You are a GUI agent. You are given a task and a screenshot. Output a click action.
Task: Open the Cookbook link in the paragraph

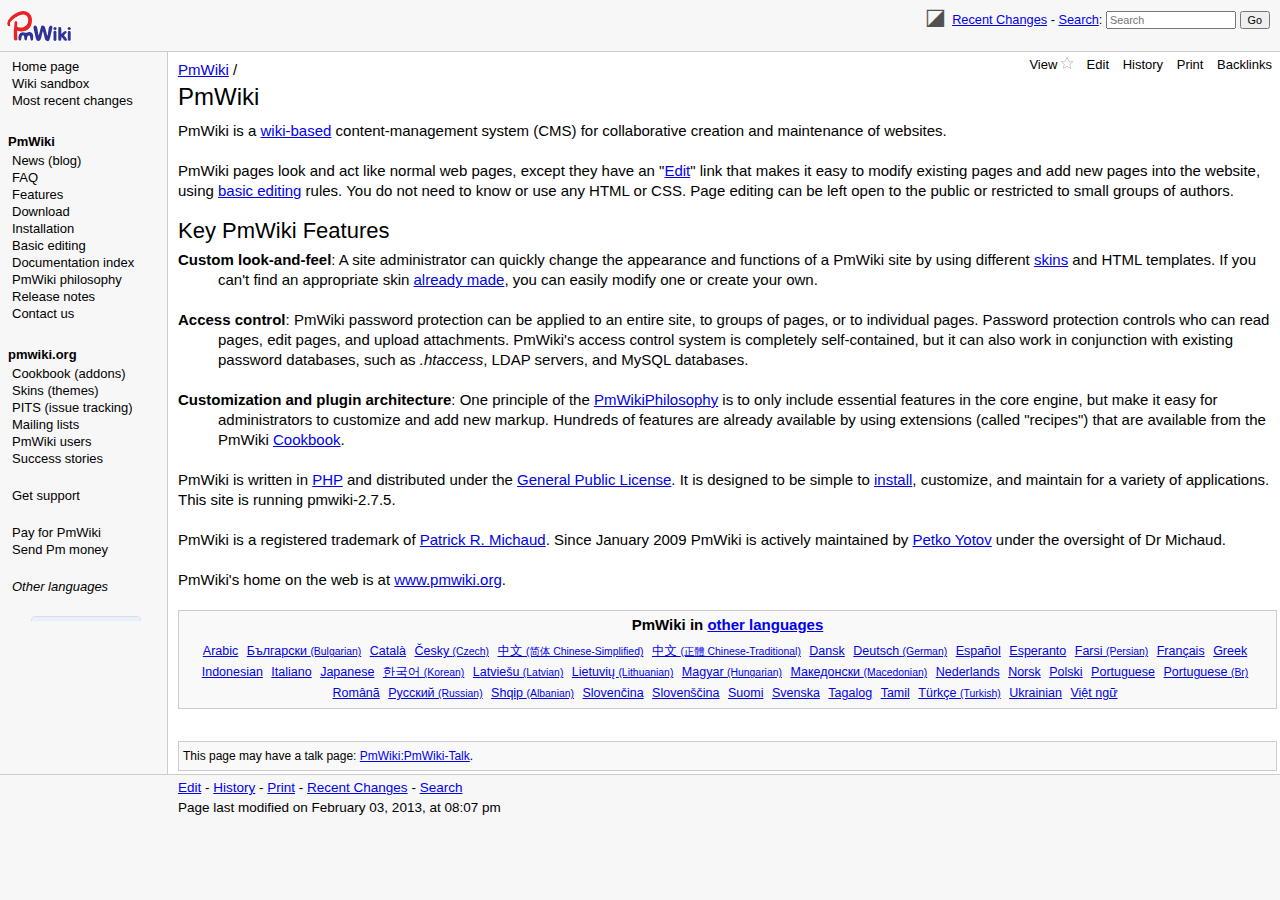[307, 440]
